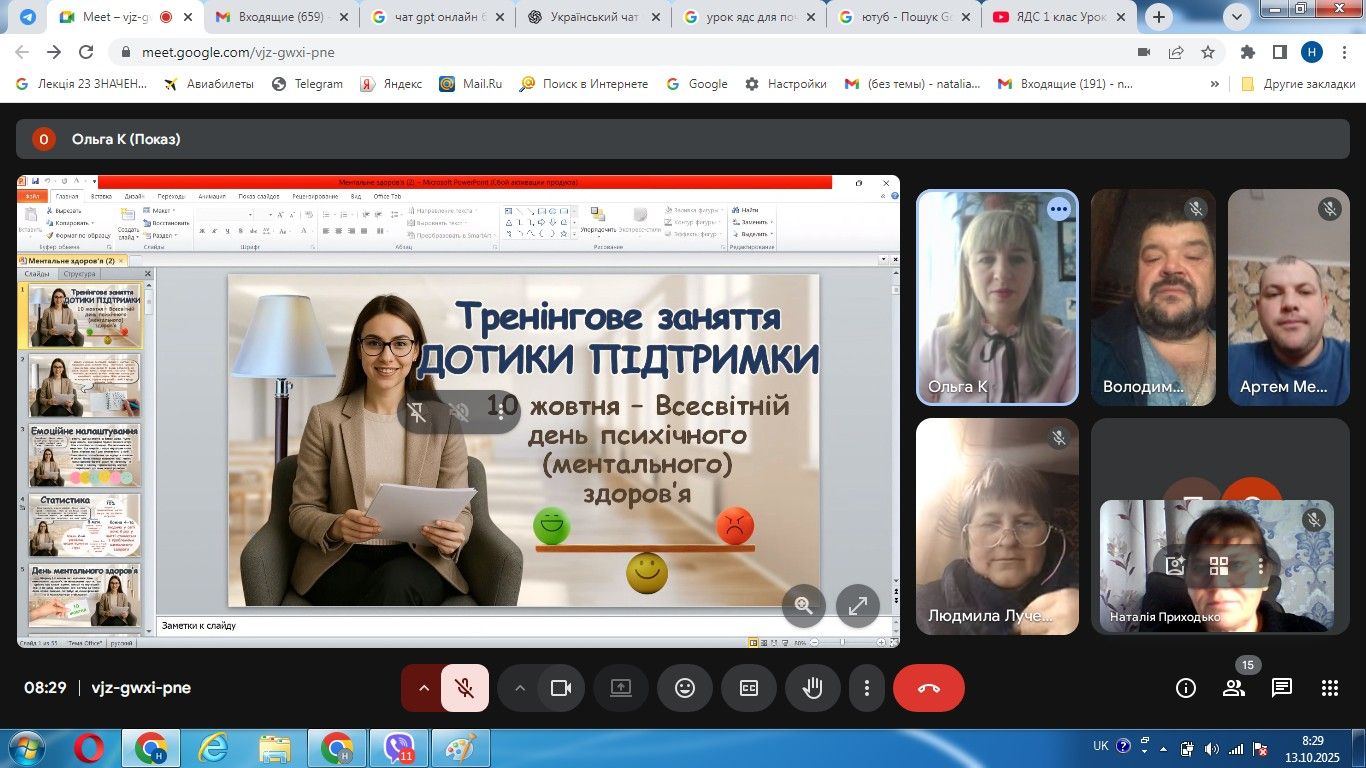Open the activities grid icon

pyautogui.click(x=1329, y=688)
